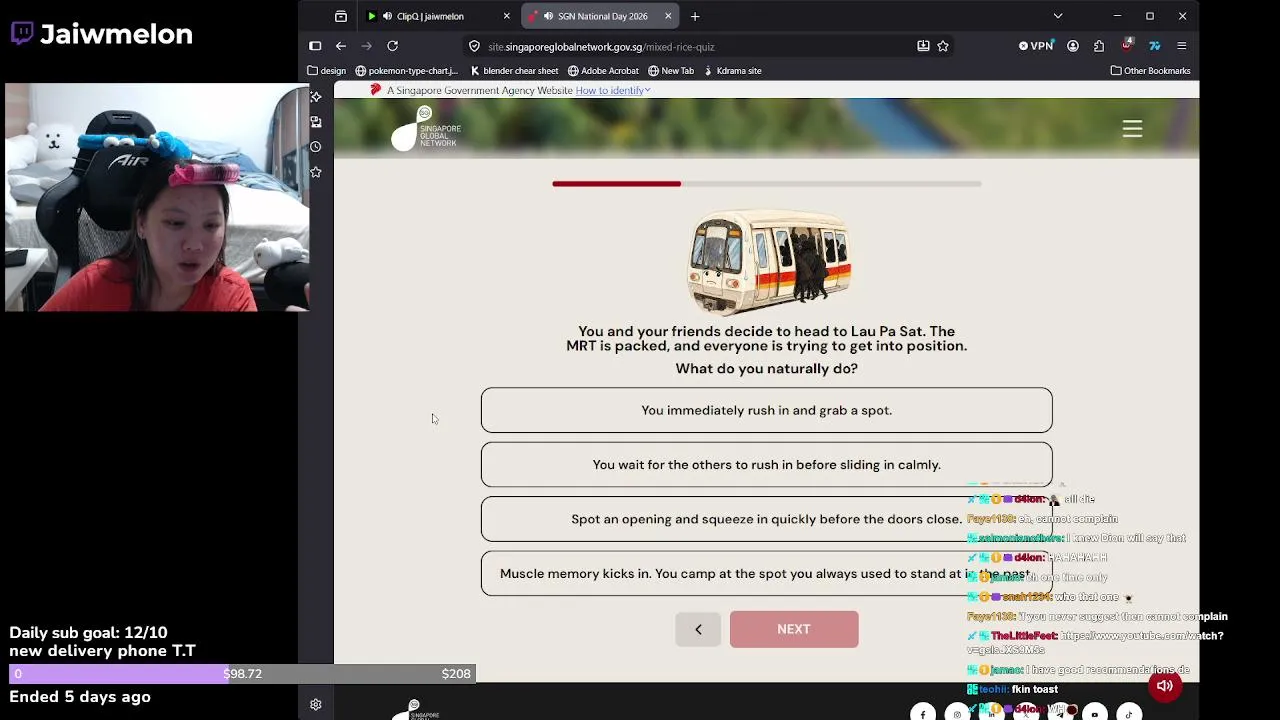Screen dimensions: 1280x720
Task: Mute audio on the SGN National Day tab
Action: [548, 16]
